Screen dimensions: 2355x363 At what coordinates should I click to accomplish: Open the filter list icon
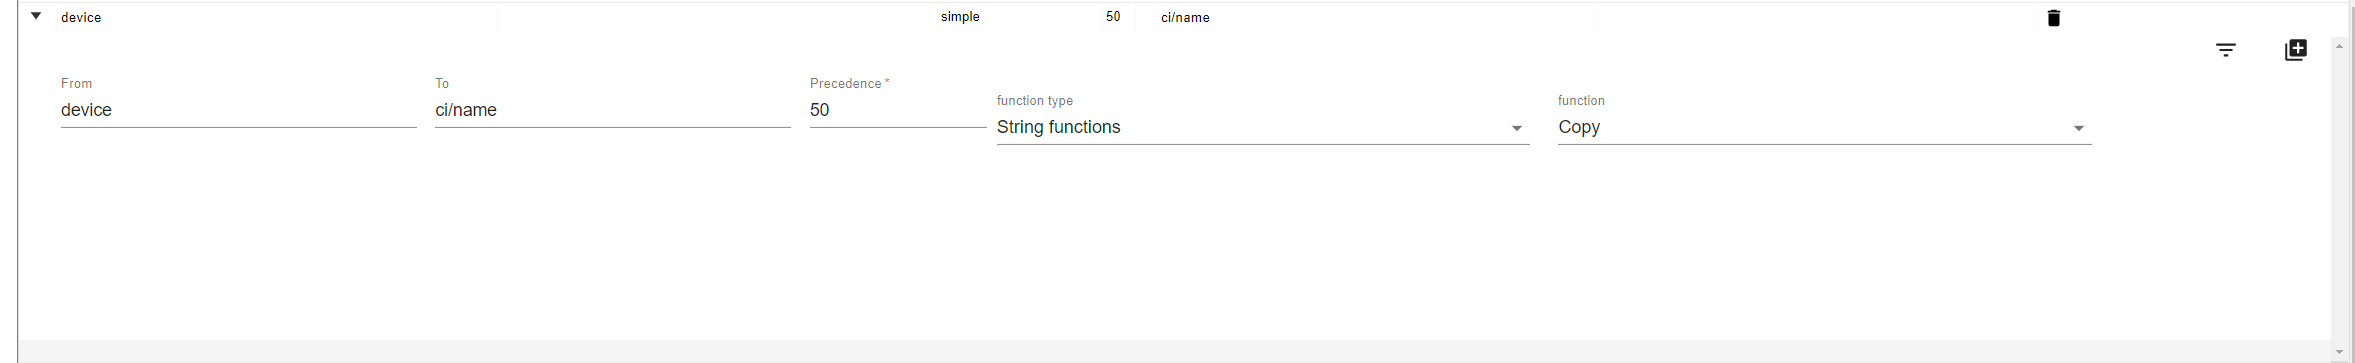point(2225,50)
